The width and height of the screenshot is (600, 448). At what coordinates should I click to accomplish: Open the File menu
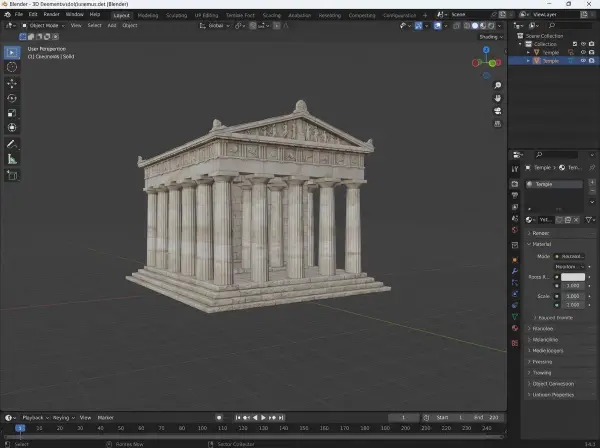(18, 15)
